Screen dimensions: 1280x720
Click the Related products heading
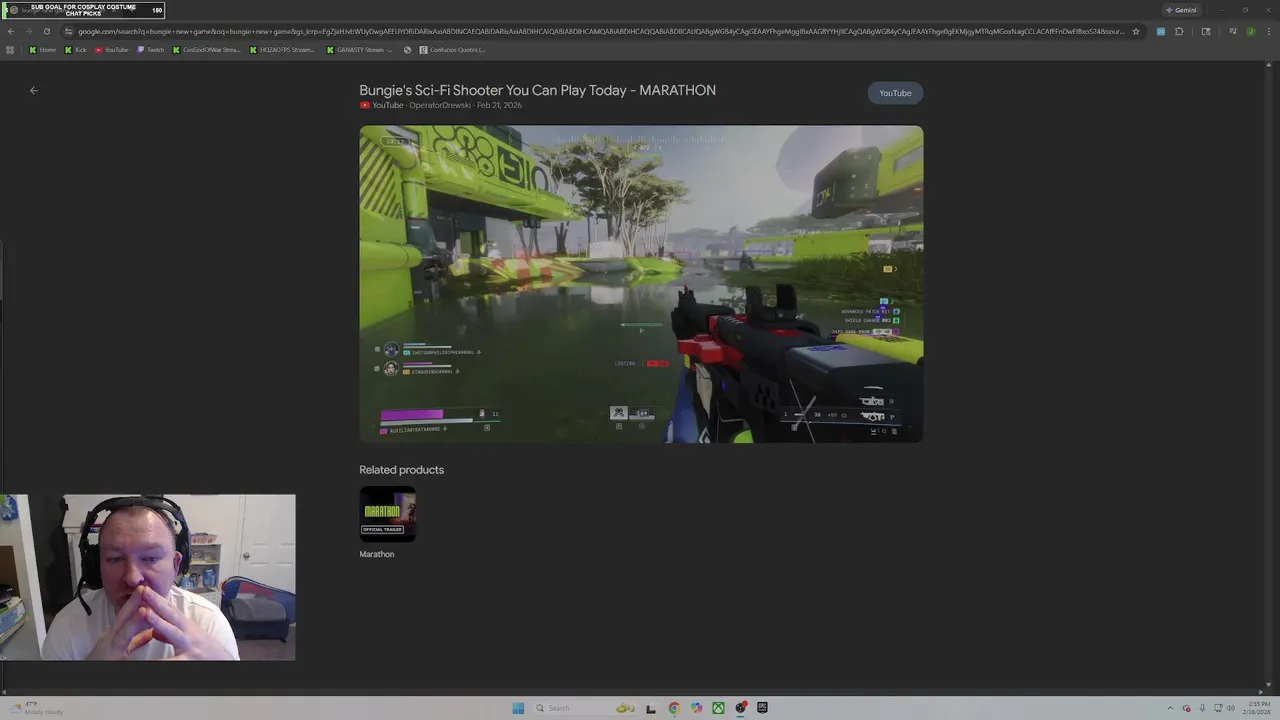[401, 470]
